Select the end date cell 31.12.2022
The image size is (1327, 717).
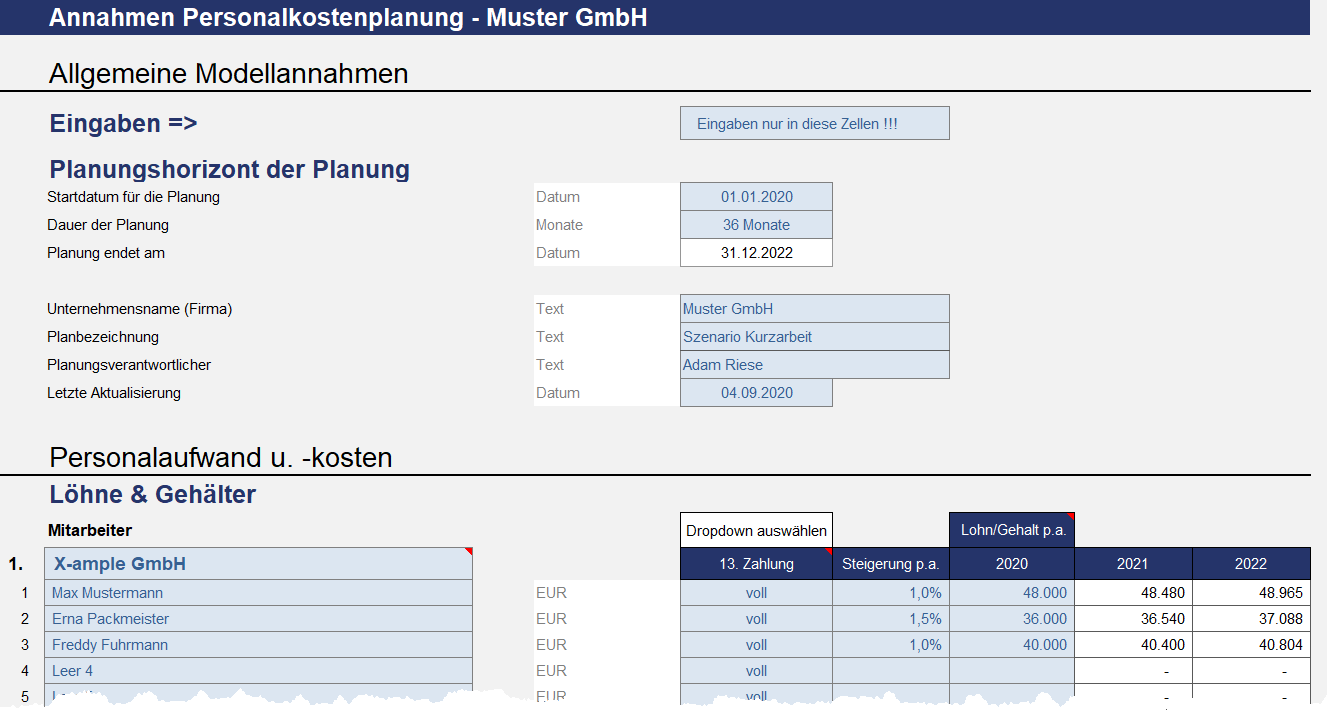coord(756,253)
